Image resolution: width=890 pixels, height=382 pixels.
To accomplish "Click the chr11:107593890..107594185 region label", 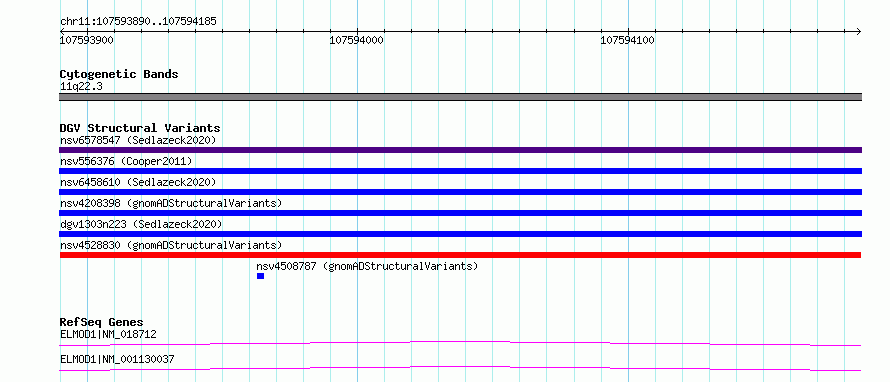I will click(x=138, y=22).
